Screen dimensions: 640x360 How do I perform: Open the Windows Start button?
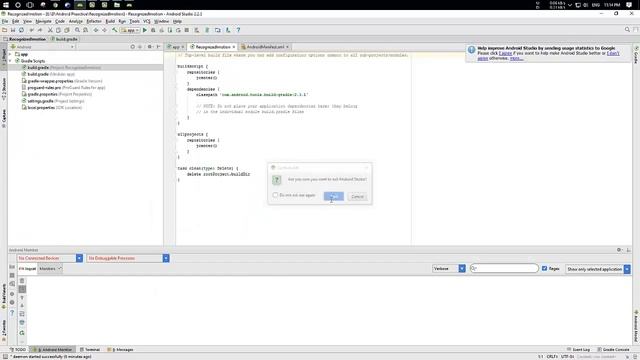[6, 5]
